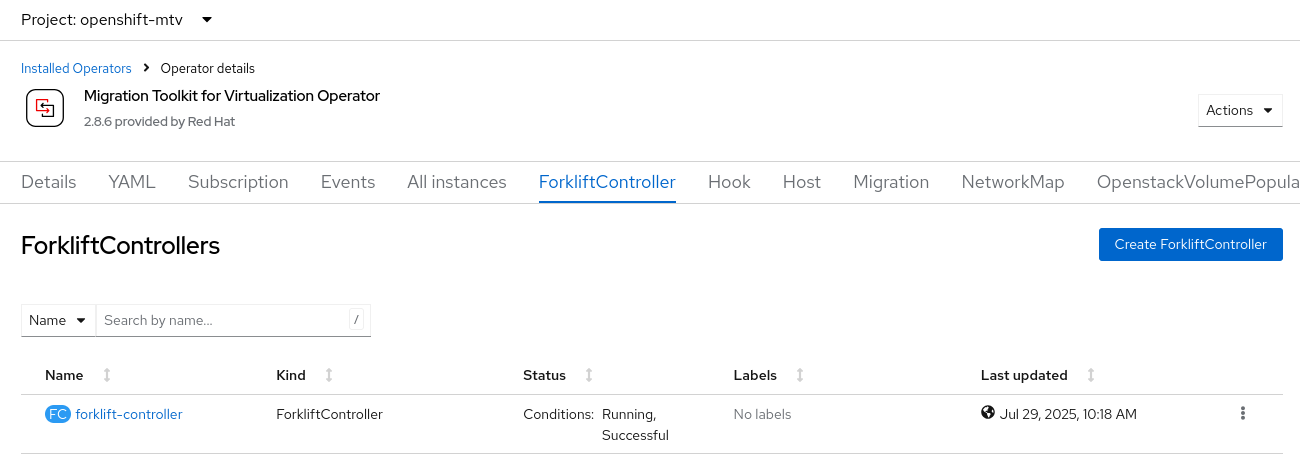Sort table by Status column arrows
Screen dimensions: 1300x456
(x=589, y=375)
